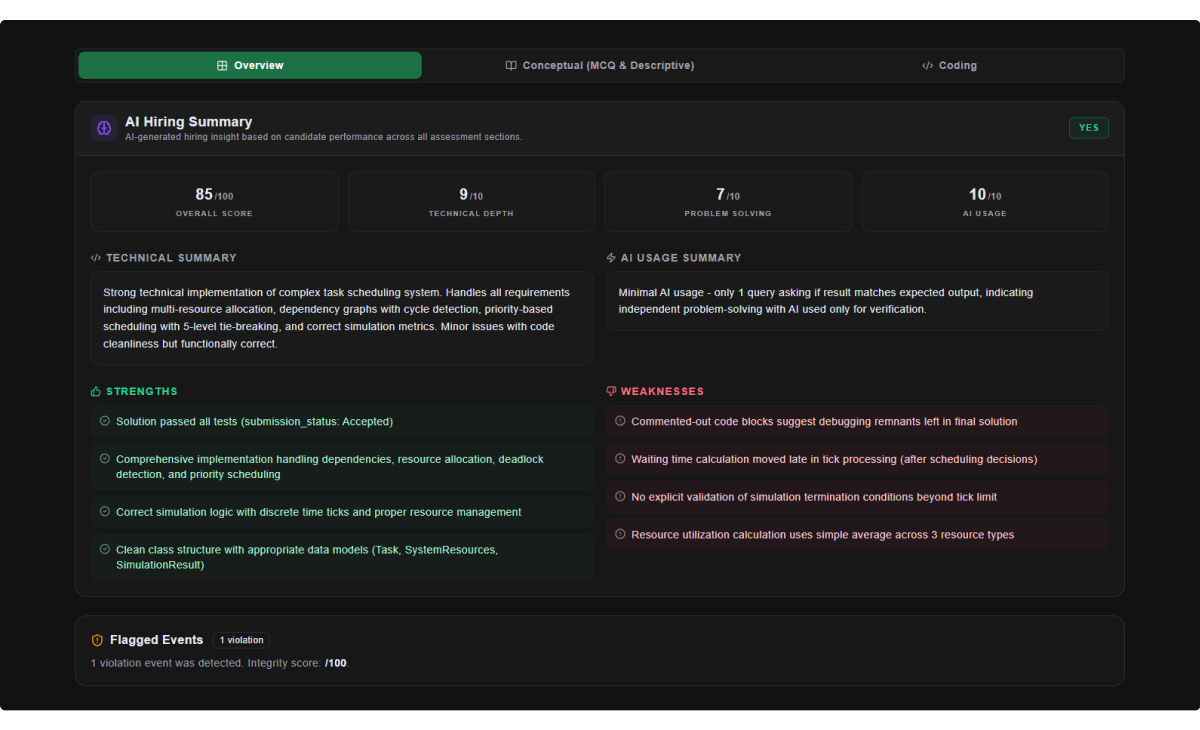Click the thumbs-up icon beside Strengths
Image resolution: width=1200 pixels, height=730 pixels.
96,392
